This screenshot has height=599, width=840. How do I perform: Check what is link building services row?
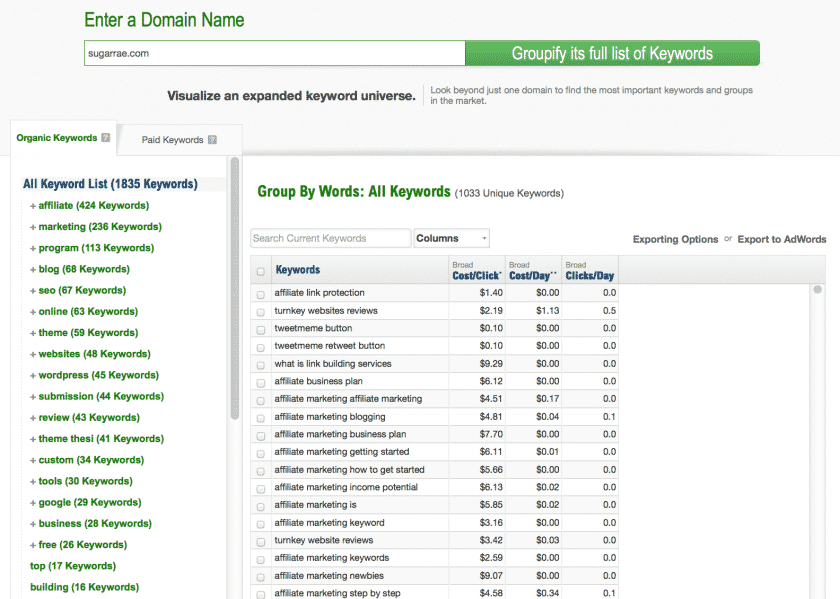pyautogui.click(x=261, y=365)
